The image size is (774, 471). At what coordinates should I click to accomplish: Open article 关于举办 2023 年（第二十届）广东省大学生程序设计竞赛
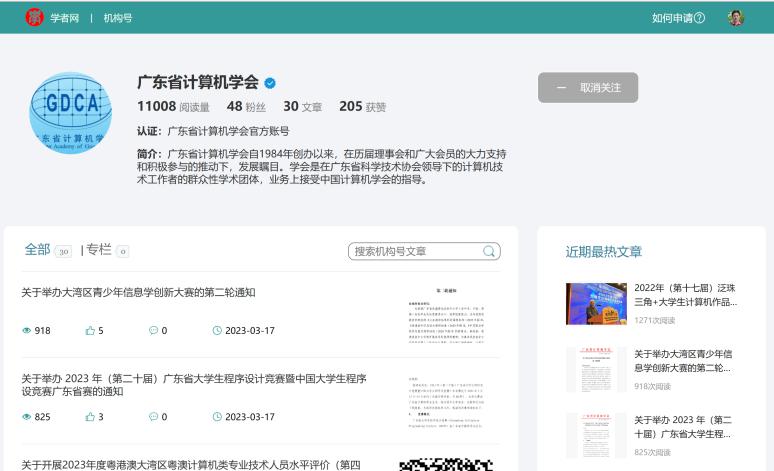[x=194, y=385]
